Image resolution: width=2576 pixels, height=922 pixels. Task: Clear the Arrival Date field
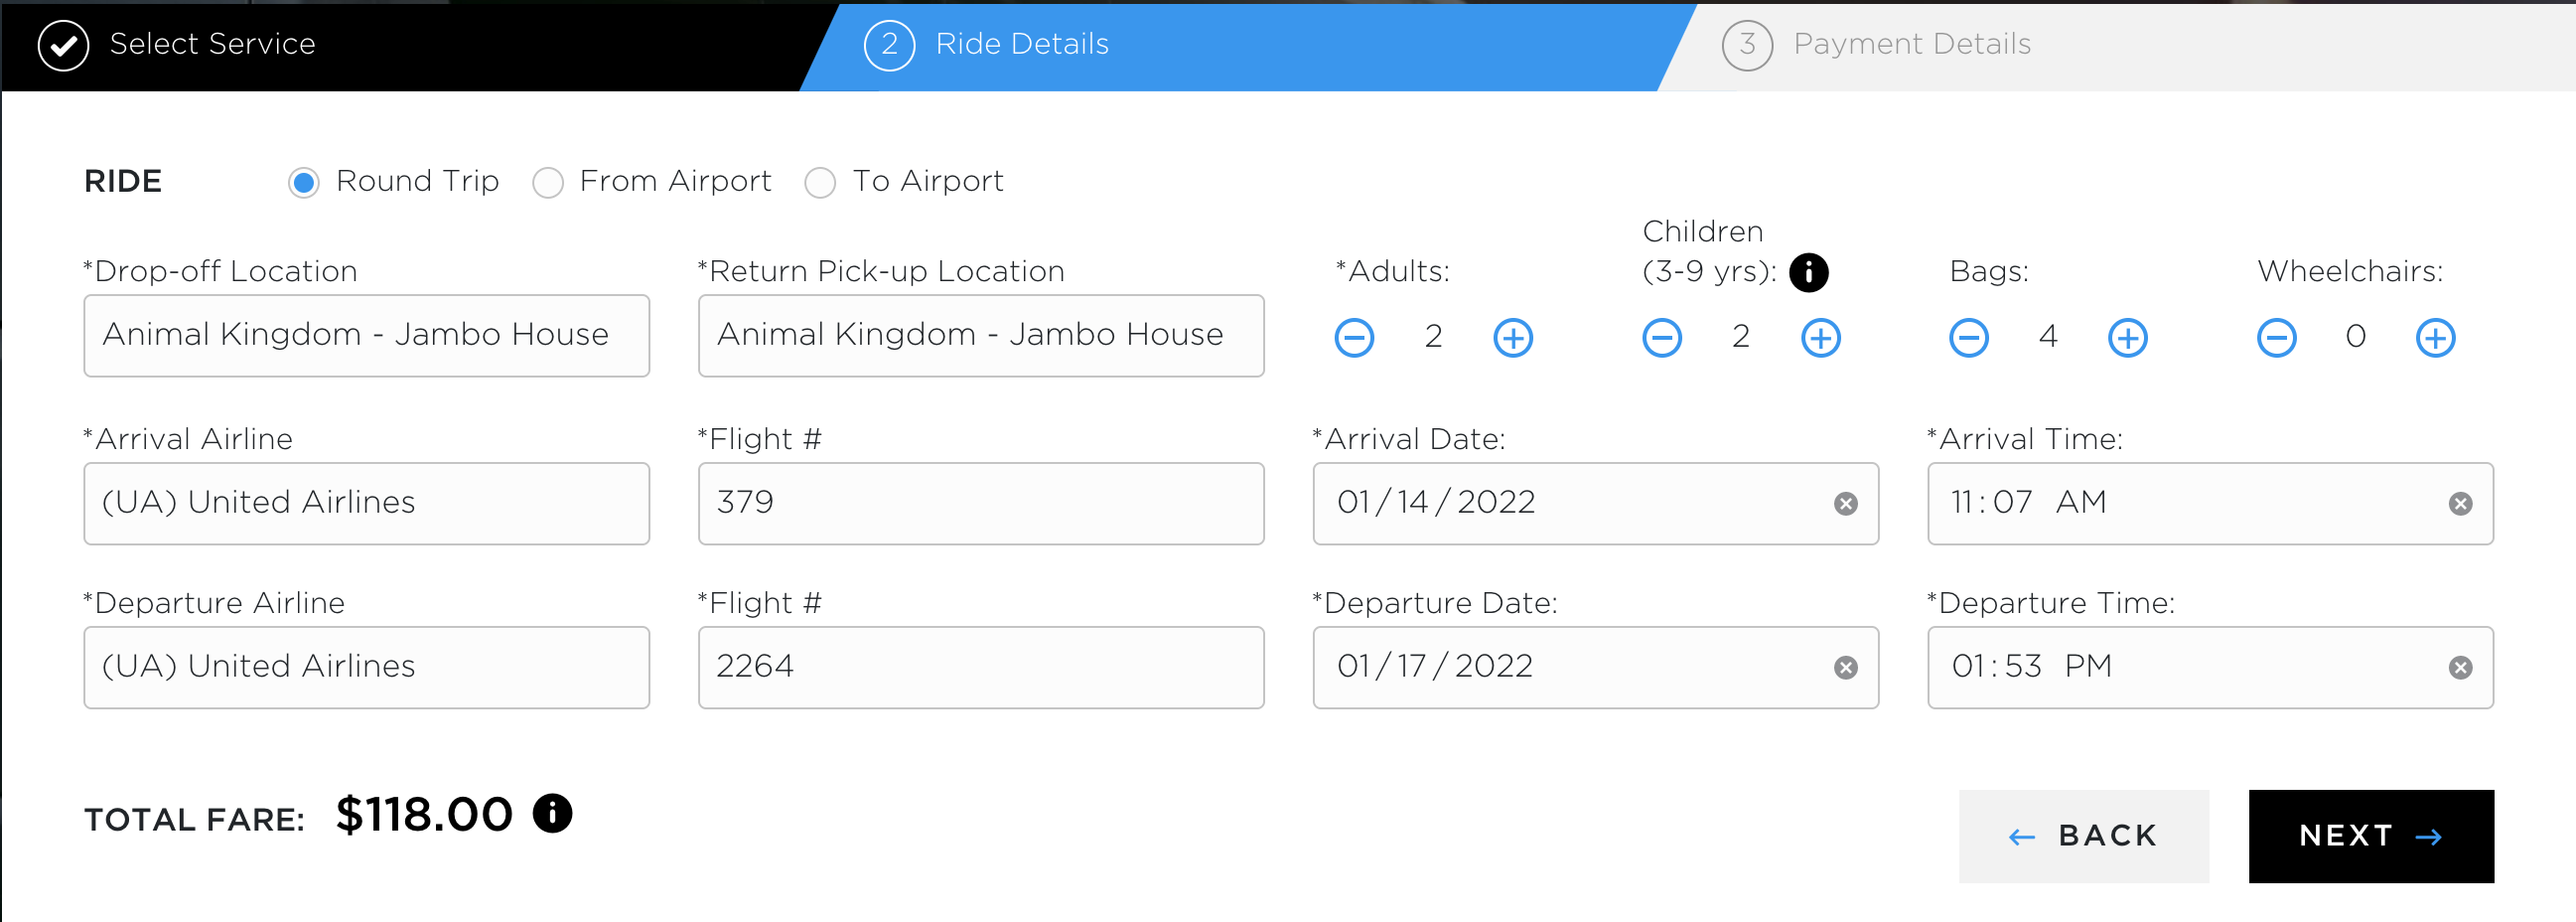(1845, 504)
